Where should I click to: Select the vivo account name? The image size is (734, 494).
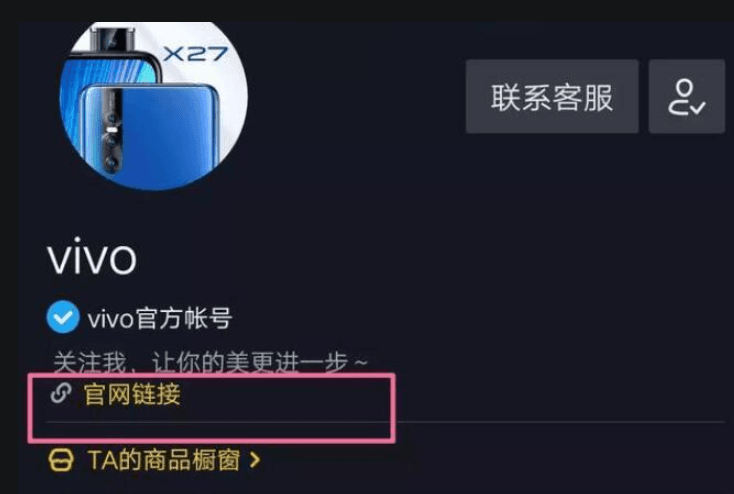92,256
